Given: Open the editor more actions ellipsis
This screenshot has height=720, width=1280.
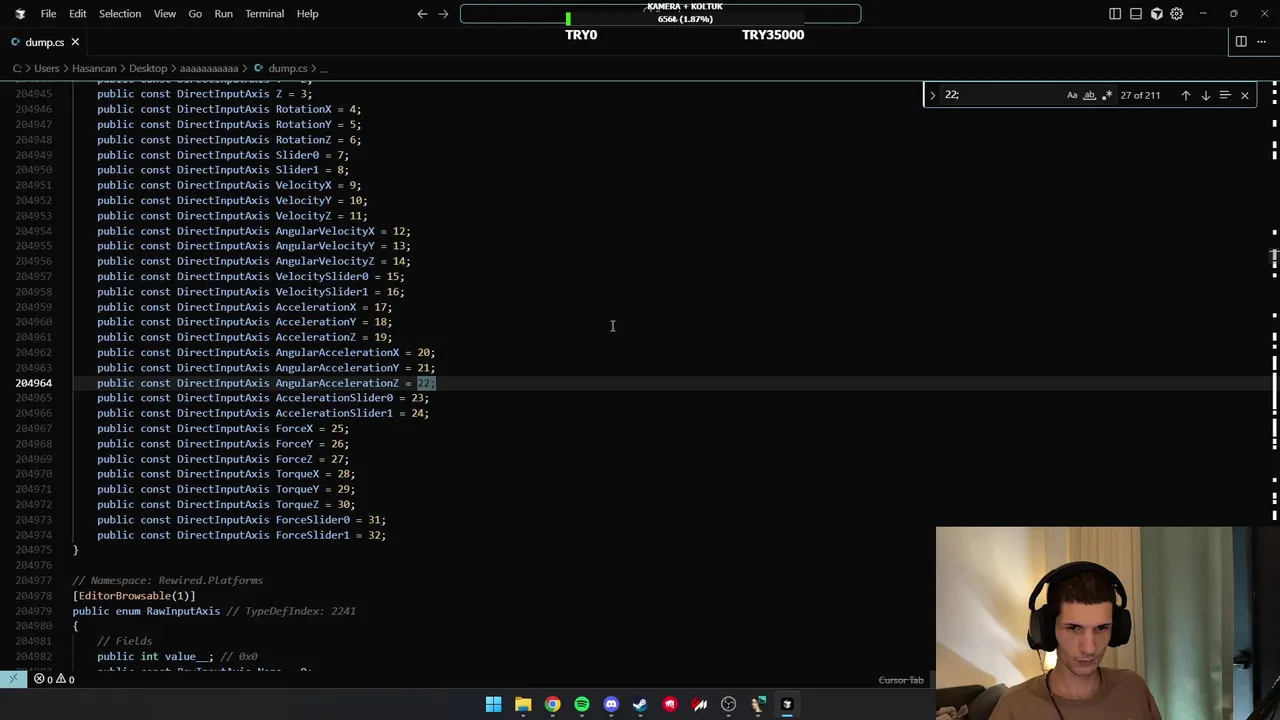Looking at the screenshot, I should (1261, 42).
